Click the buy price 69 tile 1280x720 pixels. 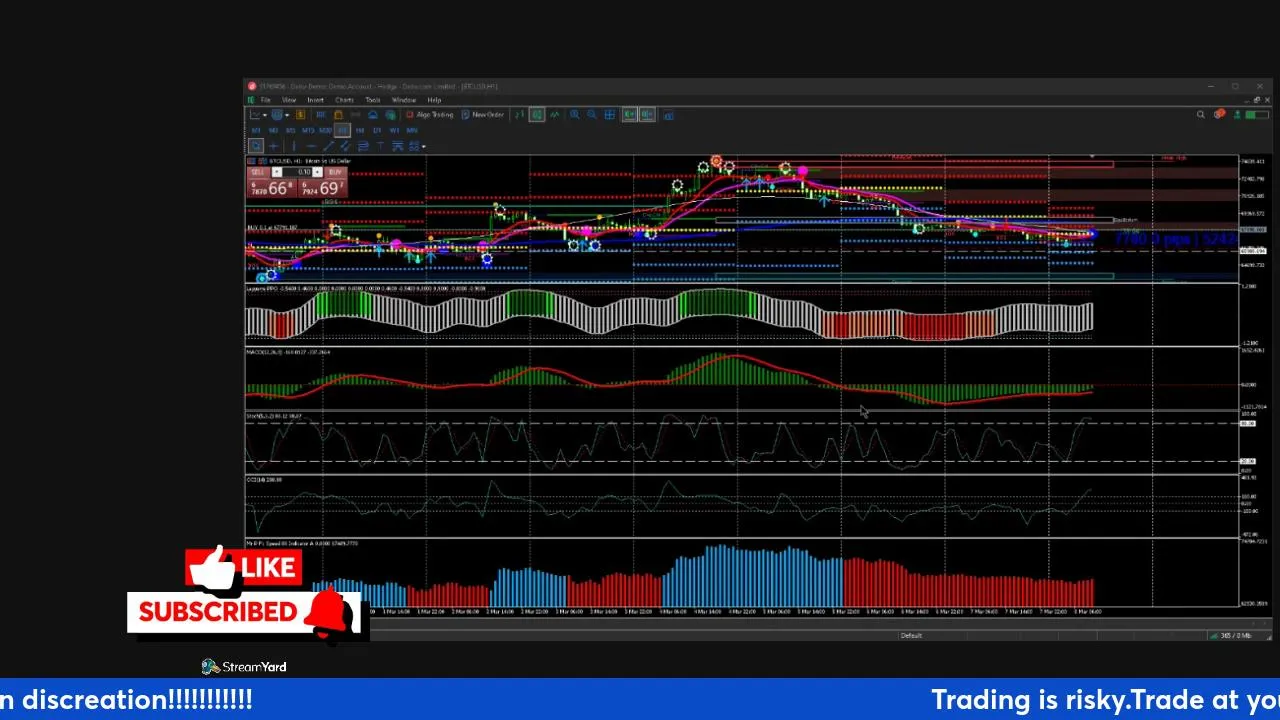point(322,188)
